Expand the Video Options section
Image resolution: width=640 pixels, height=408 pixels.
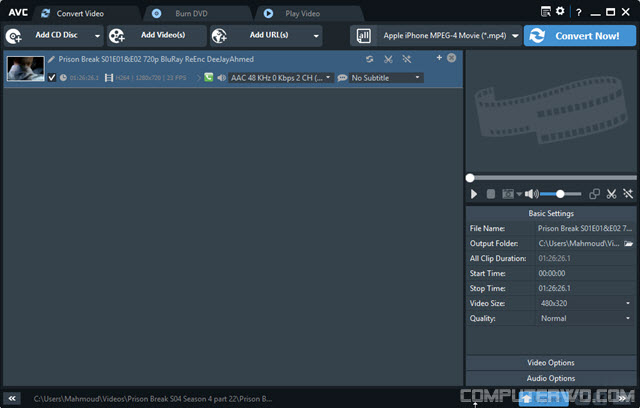(x=551, y=363)
